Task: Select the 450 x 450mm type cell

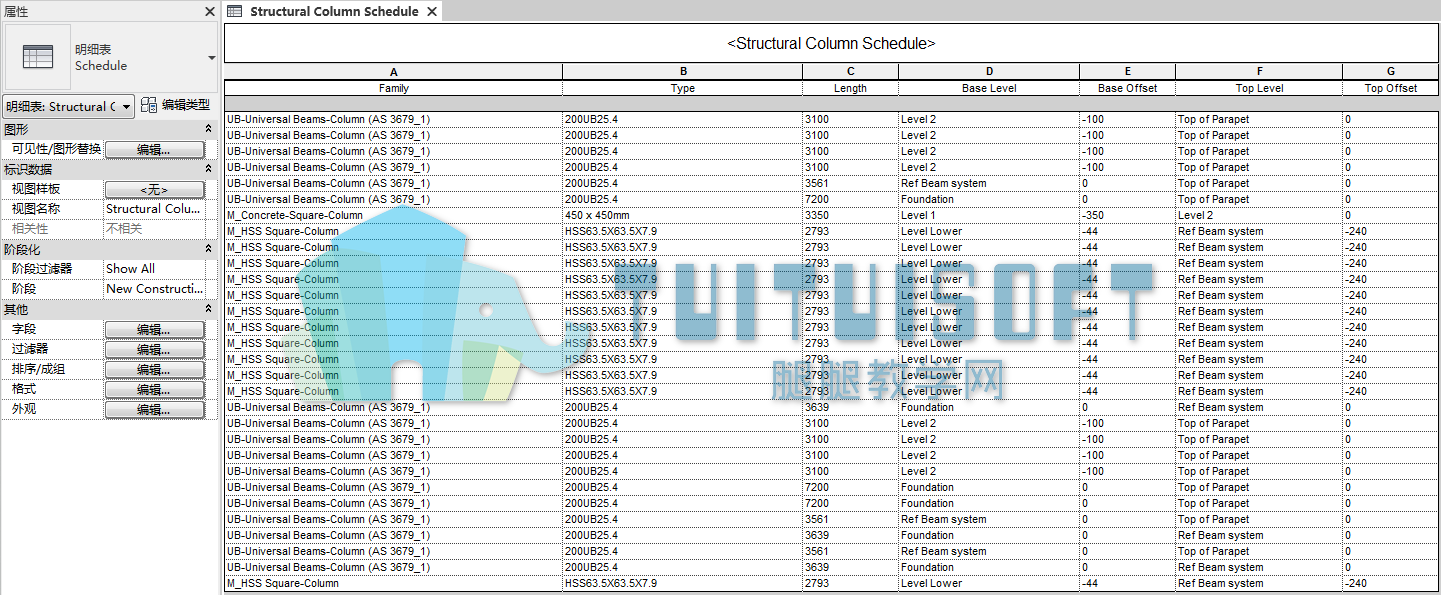Action: (683, 215)
